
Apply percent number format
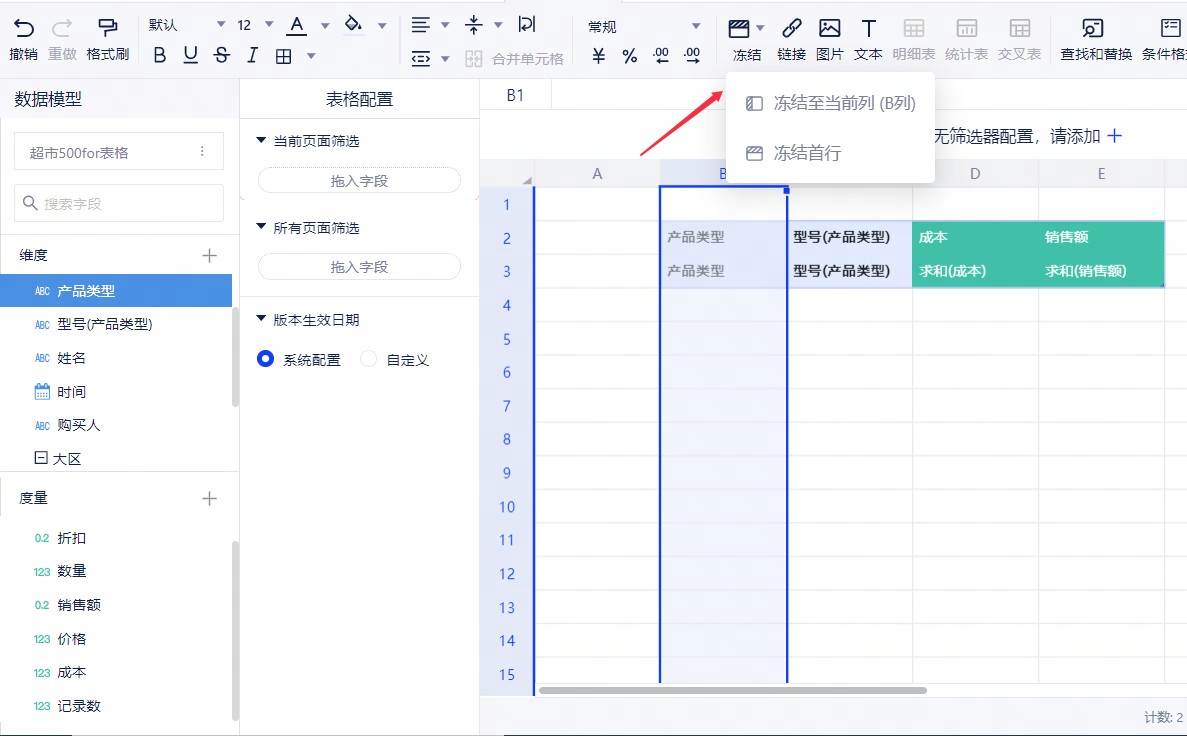click(629, 57)
